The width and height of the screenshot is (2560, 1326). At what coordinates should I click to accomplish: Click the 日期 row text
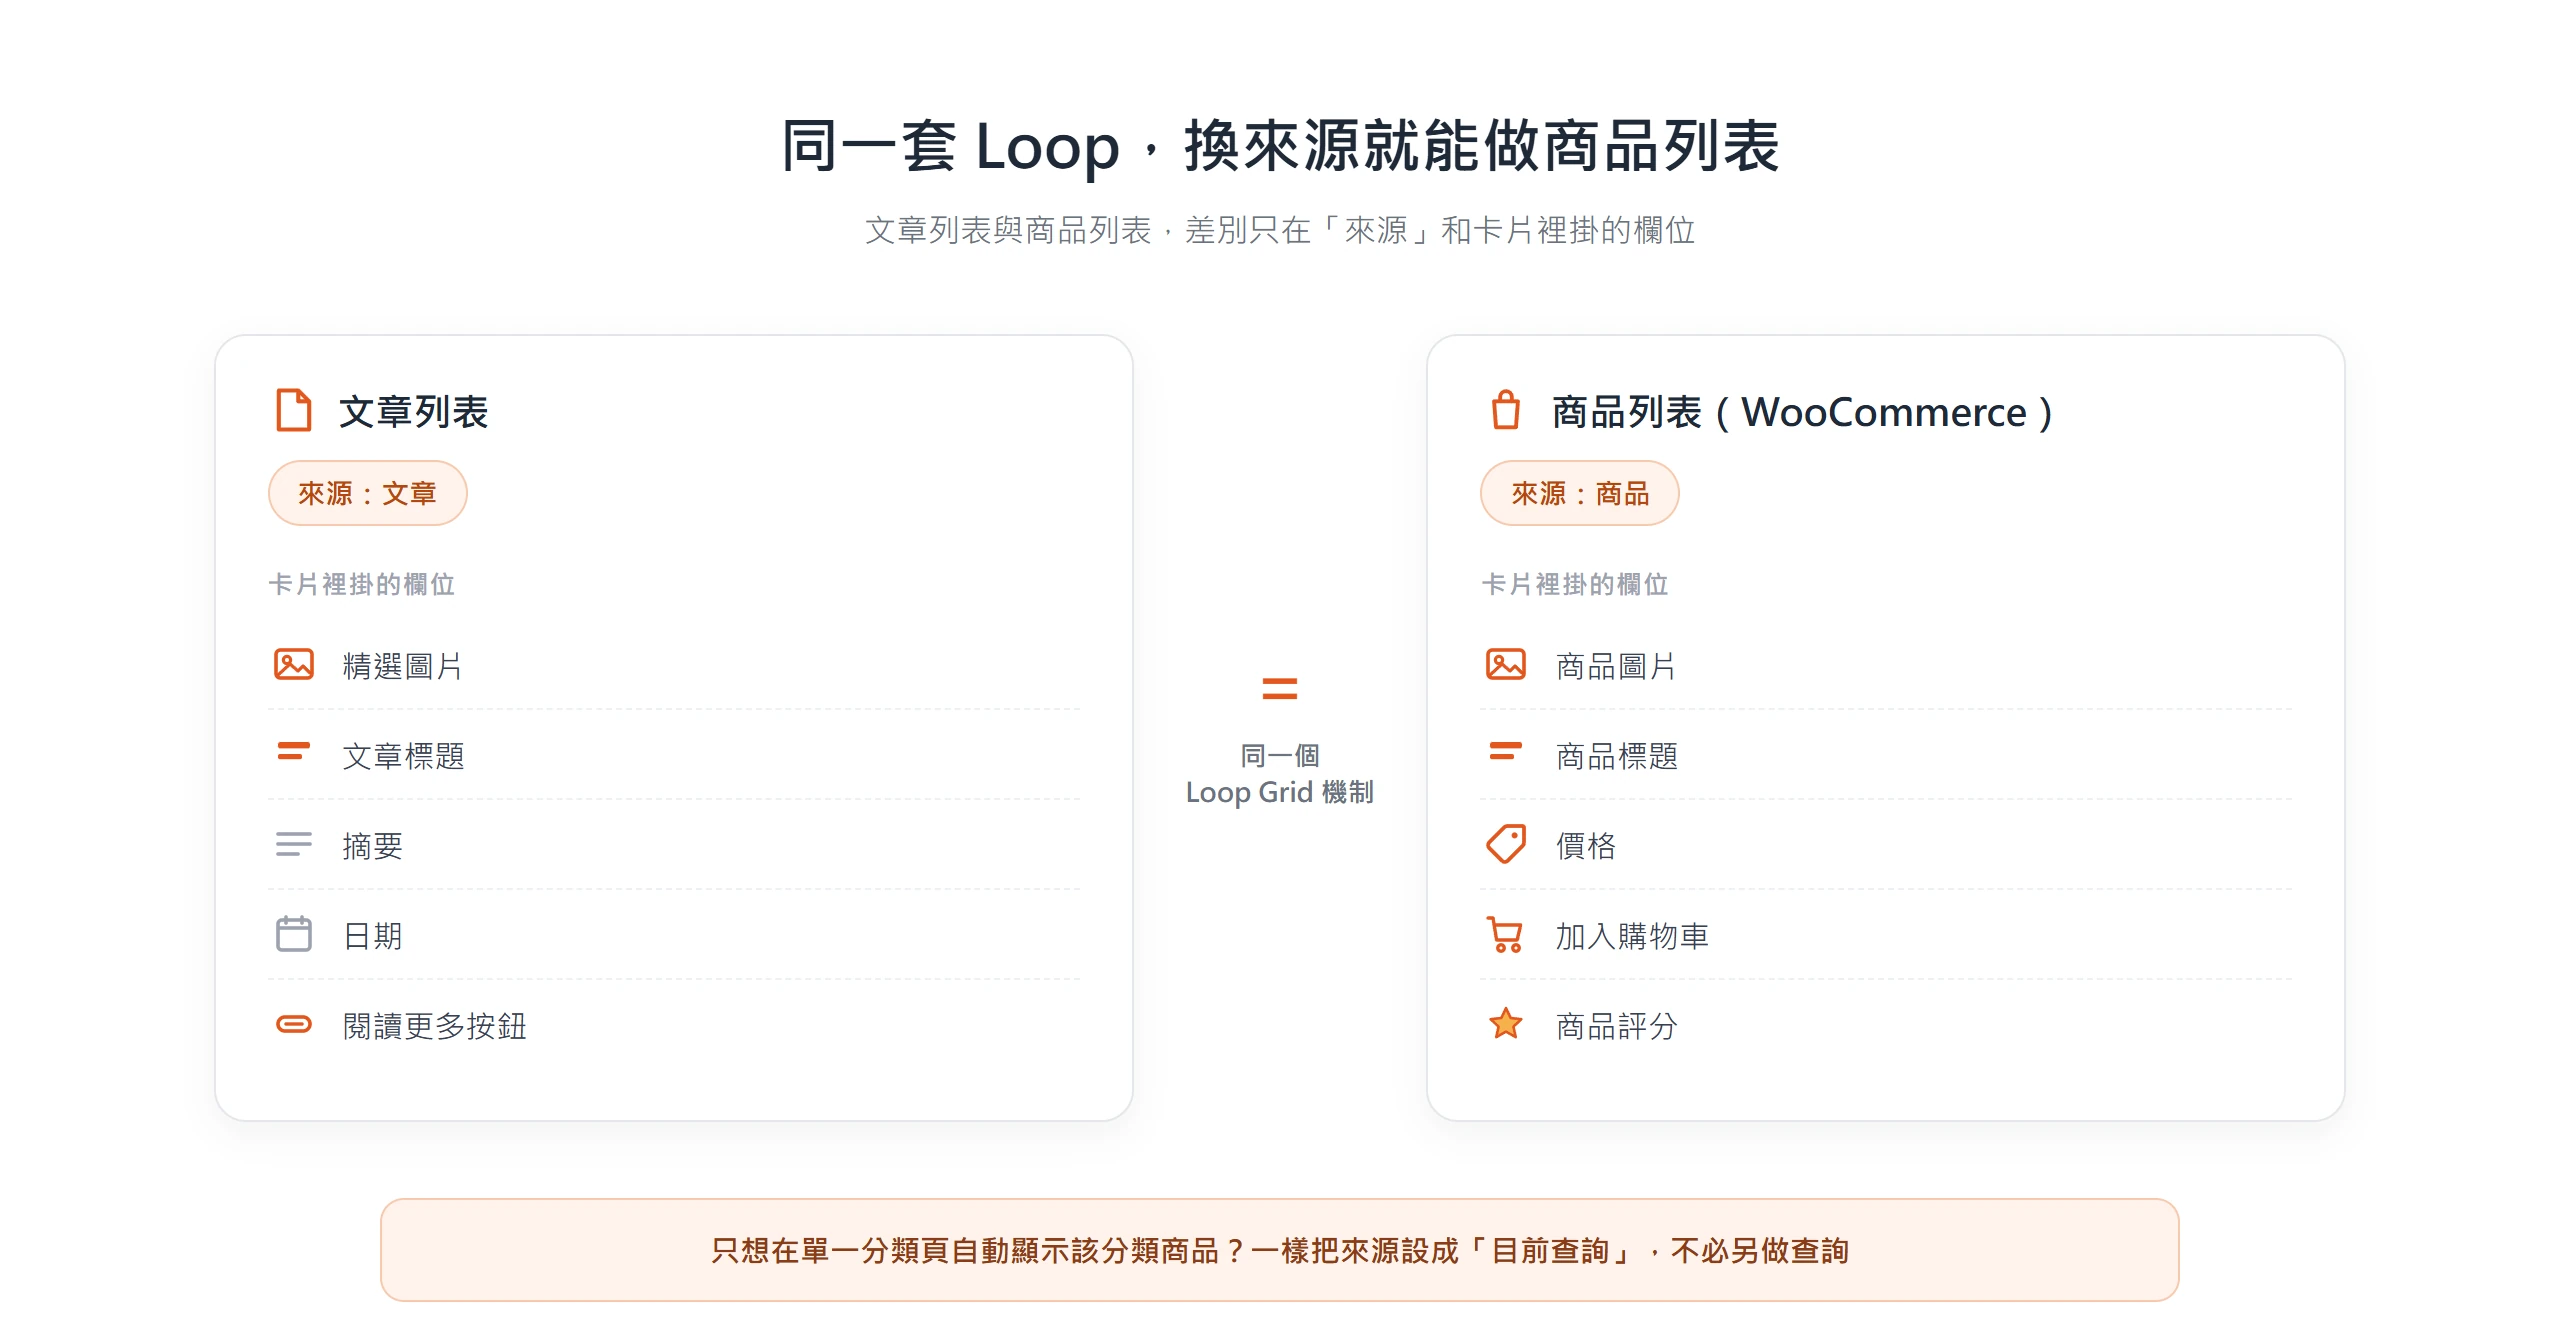372,936
